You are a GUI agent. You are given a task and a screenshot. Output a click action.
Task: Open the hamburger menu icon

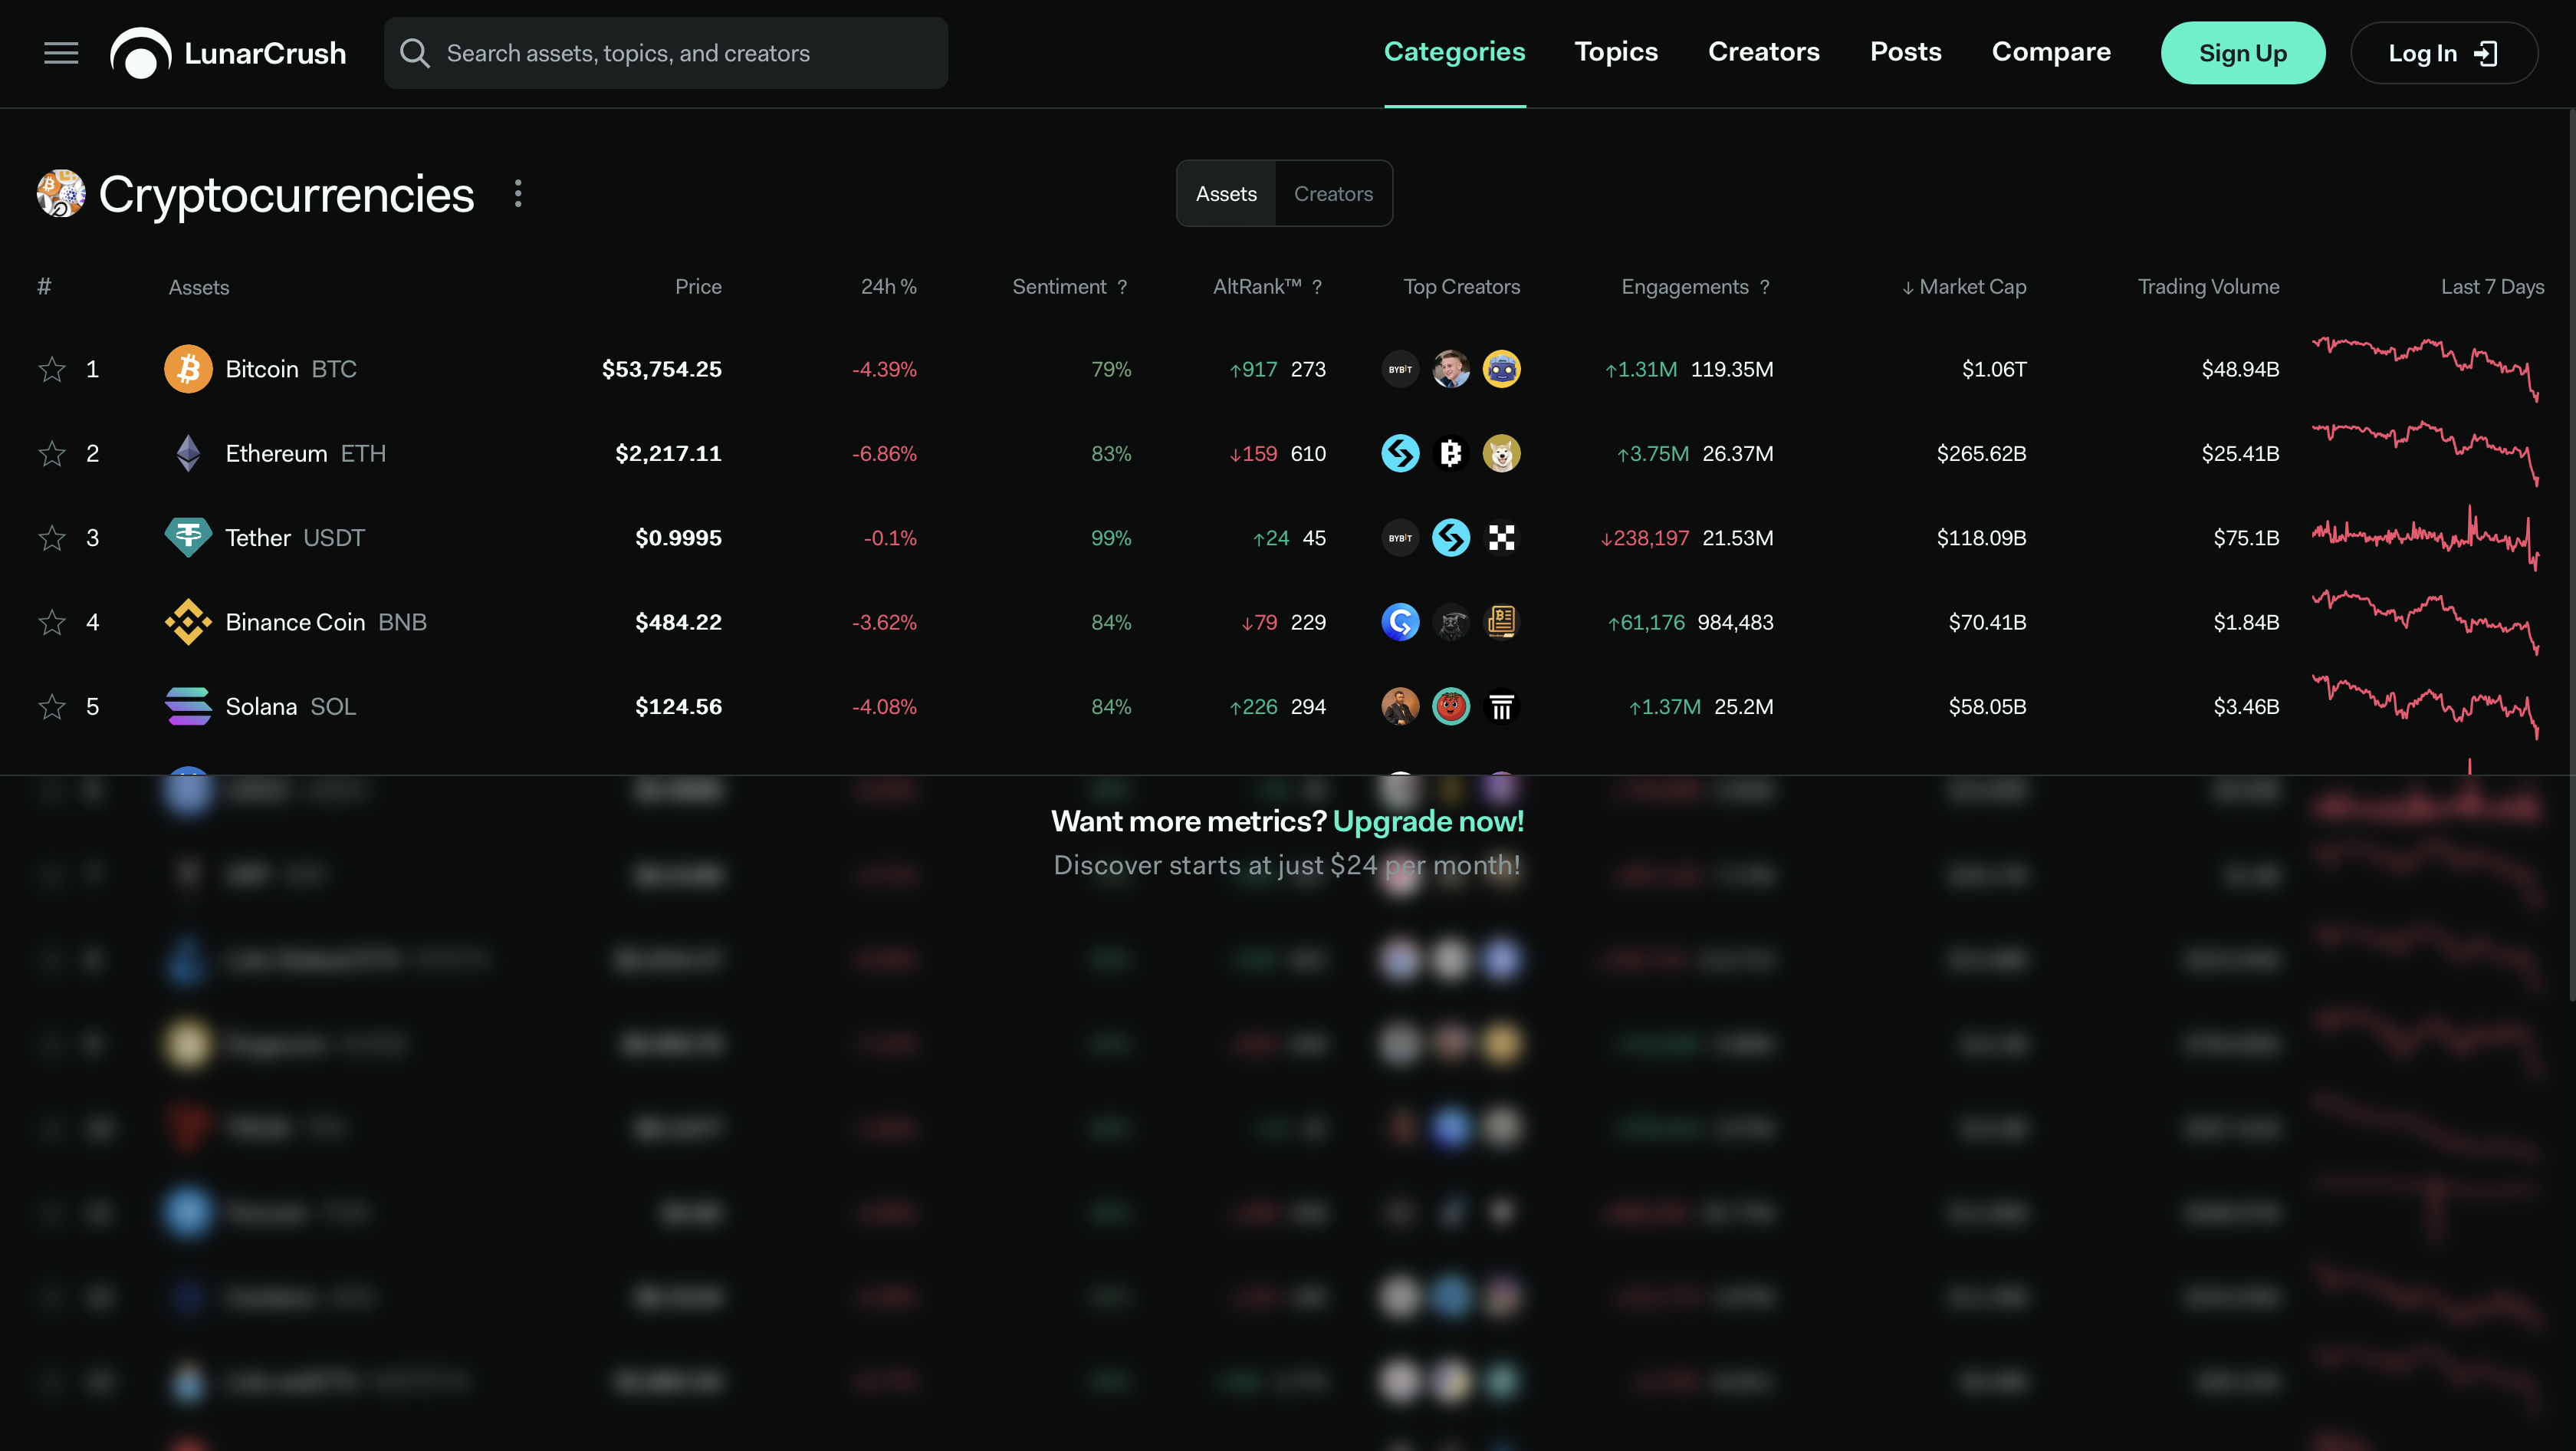tap(61, 53)
